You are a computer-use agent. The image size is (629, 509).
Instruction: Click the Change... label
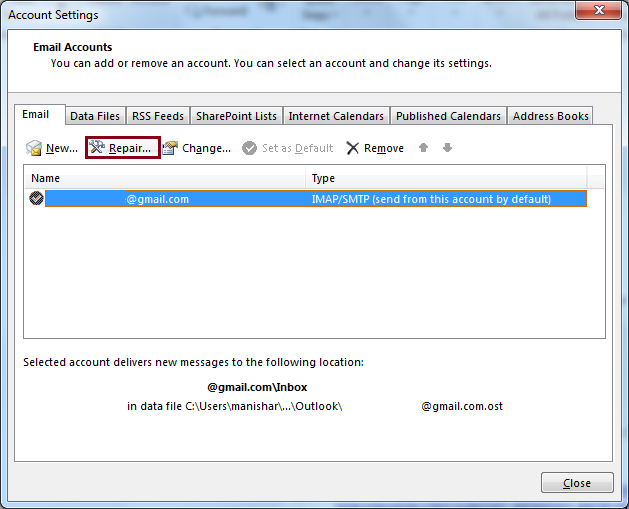click(x=206, y=148)
